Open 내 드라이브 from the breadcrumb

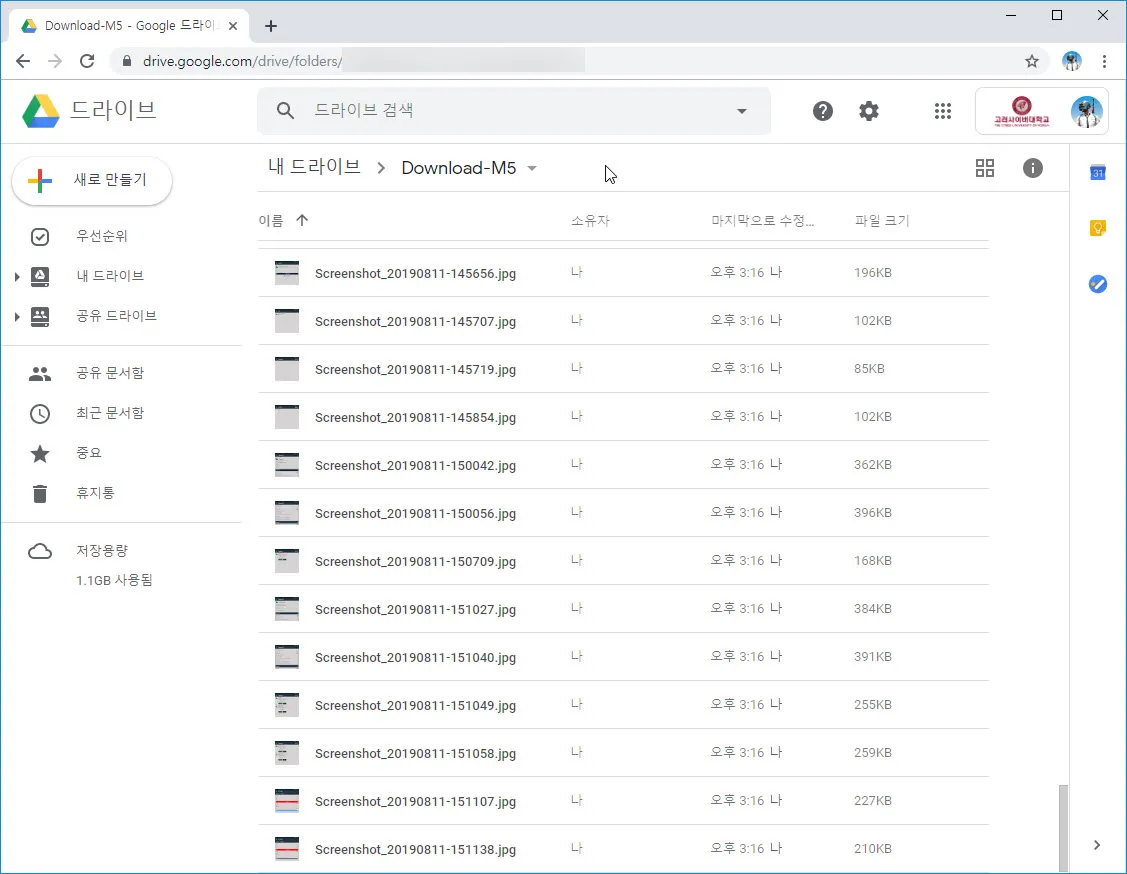pyautogui.click(x=313, y=168)
